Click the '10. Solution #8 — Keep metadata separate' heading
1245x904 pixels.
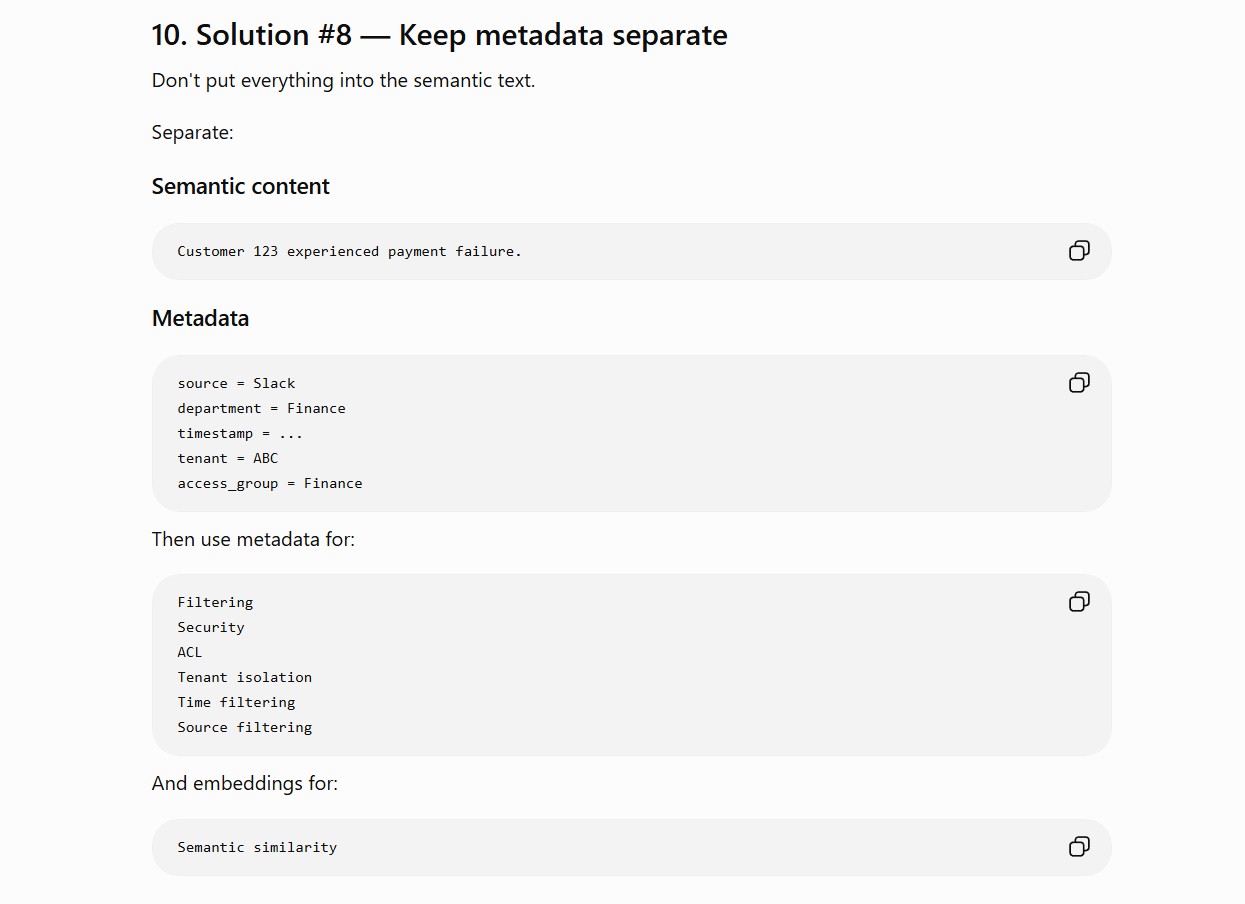click(439, 35)
